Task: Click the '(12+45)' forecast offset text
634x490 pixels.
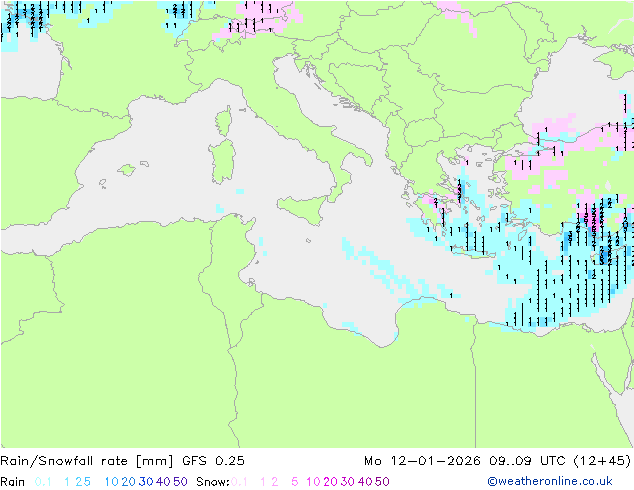Action: pyautogui.click(x=602, y=461)
